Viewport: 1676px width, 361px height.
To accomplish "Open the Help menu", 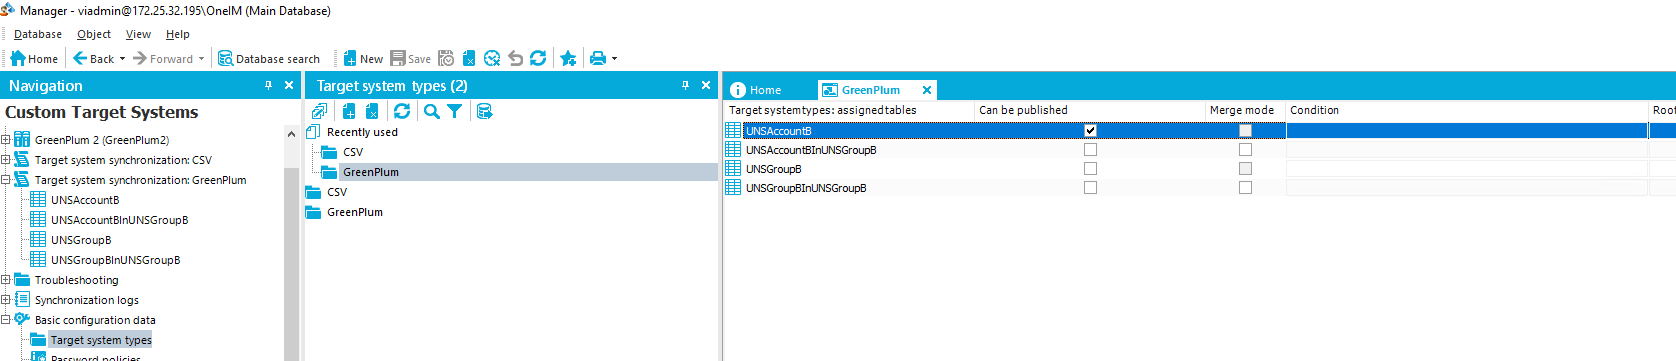I will coord(178,34).
